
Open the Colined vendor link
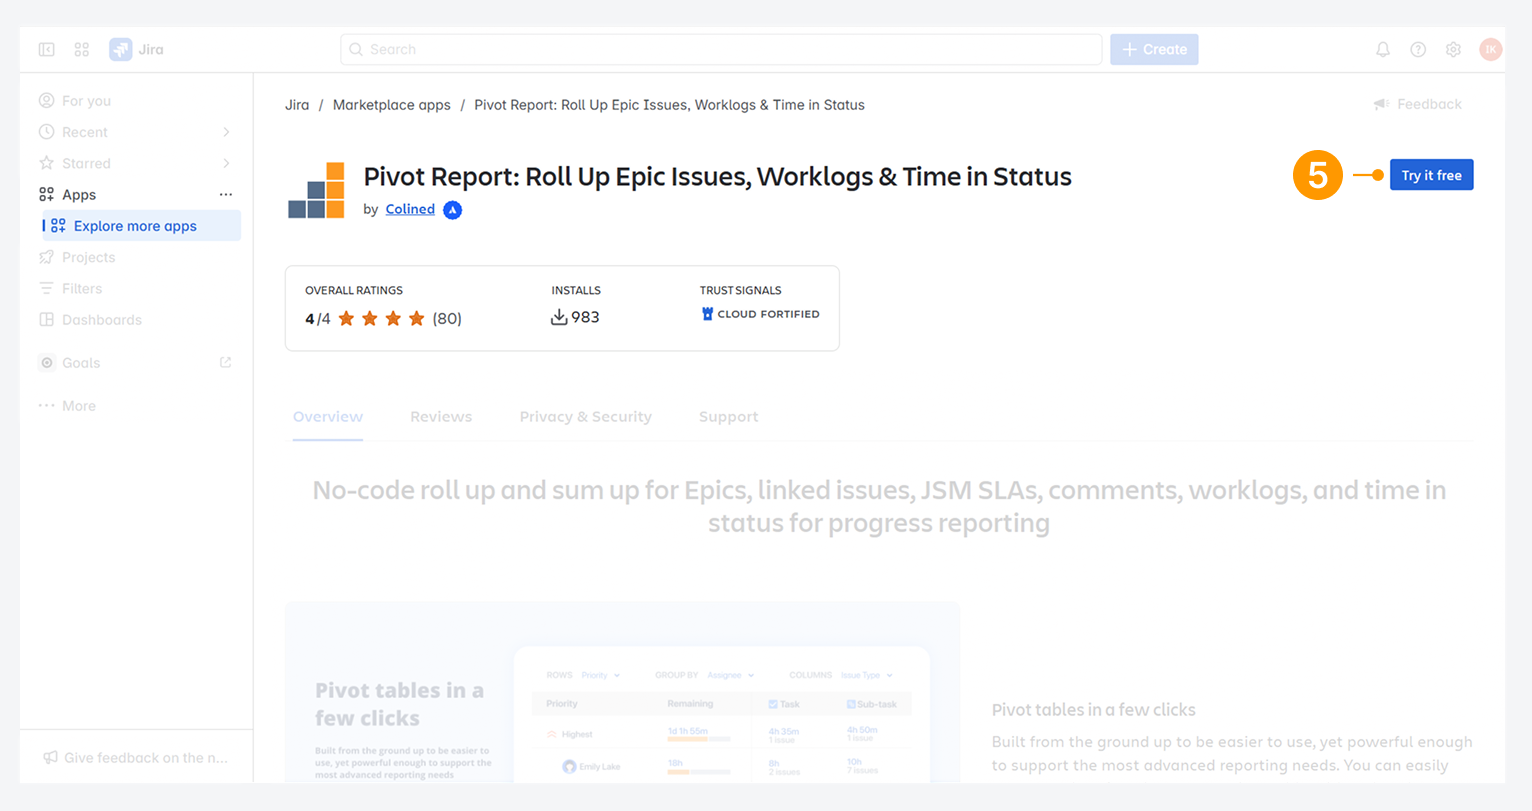tap(410, 209)
